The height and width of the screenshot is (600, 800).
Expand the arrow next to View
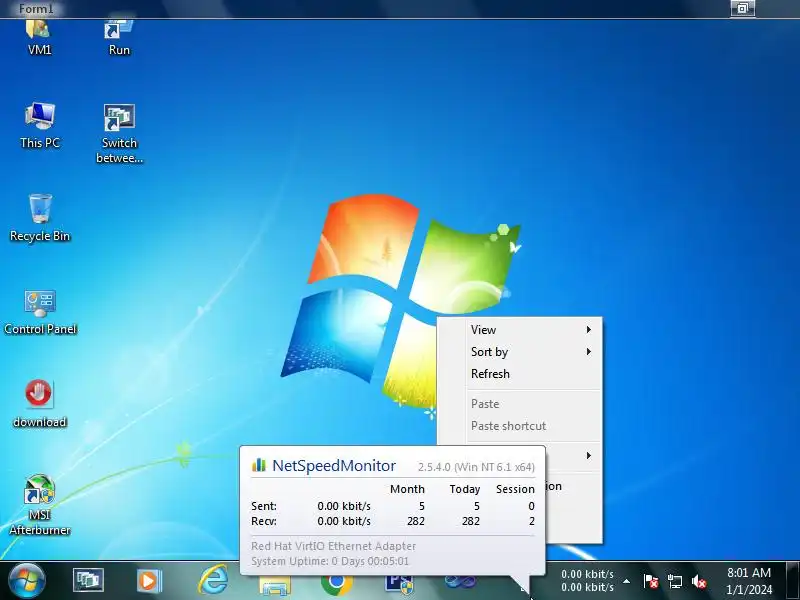[589, 330]
